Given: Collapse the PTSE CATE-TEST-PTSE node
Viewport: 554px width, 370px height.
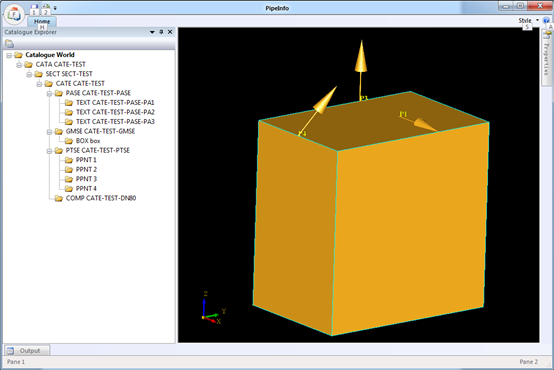Looking at the screenshot, I should (x=49, y=151).
